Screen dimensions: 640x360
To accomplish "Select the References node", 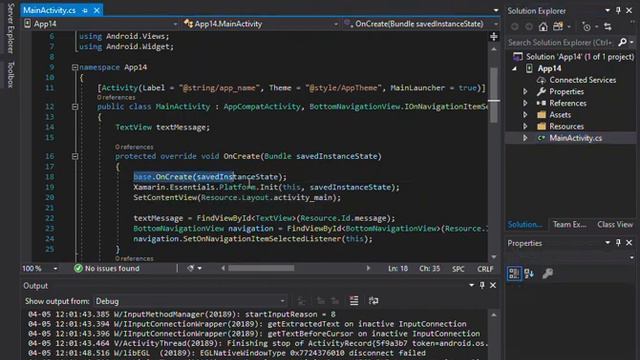I will (x=568, y=103).
